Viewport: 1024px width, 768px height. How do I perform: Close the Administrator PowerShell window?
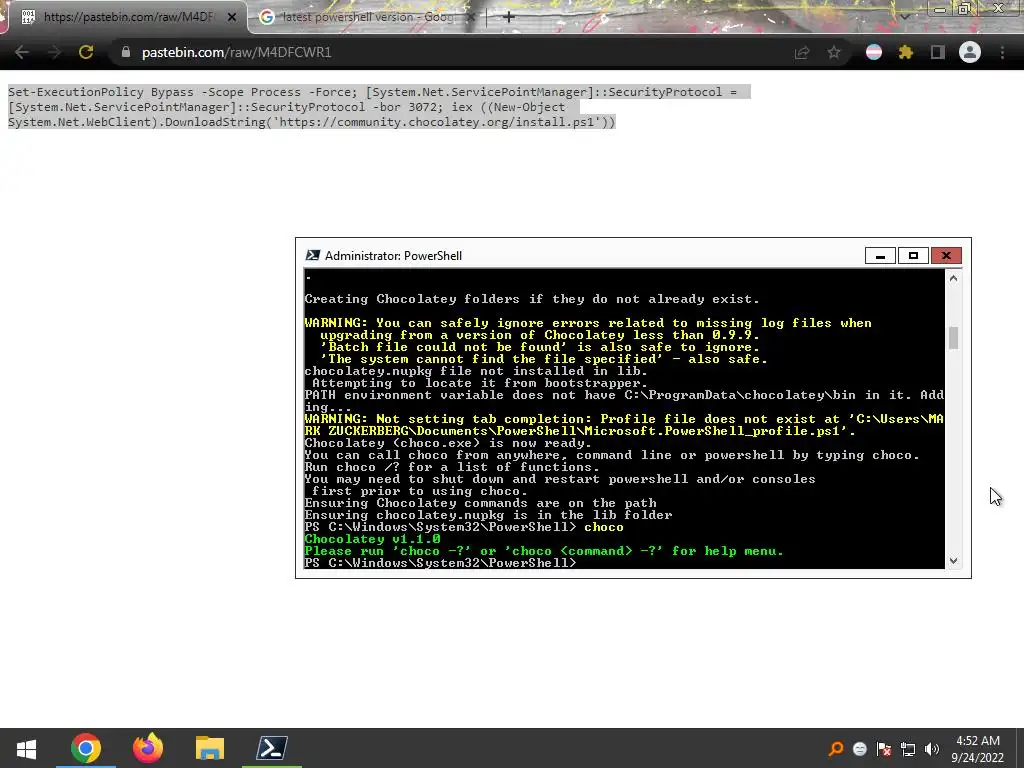coord(946,255)
